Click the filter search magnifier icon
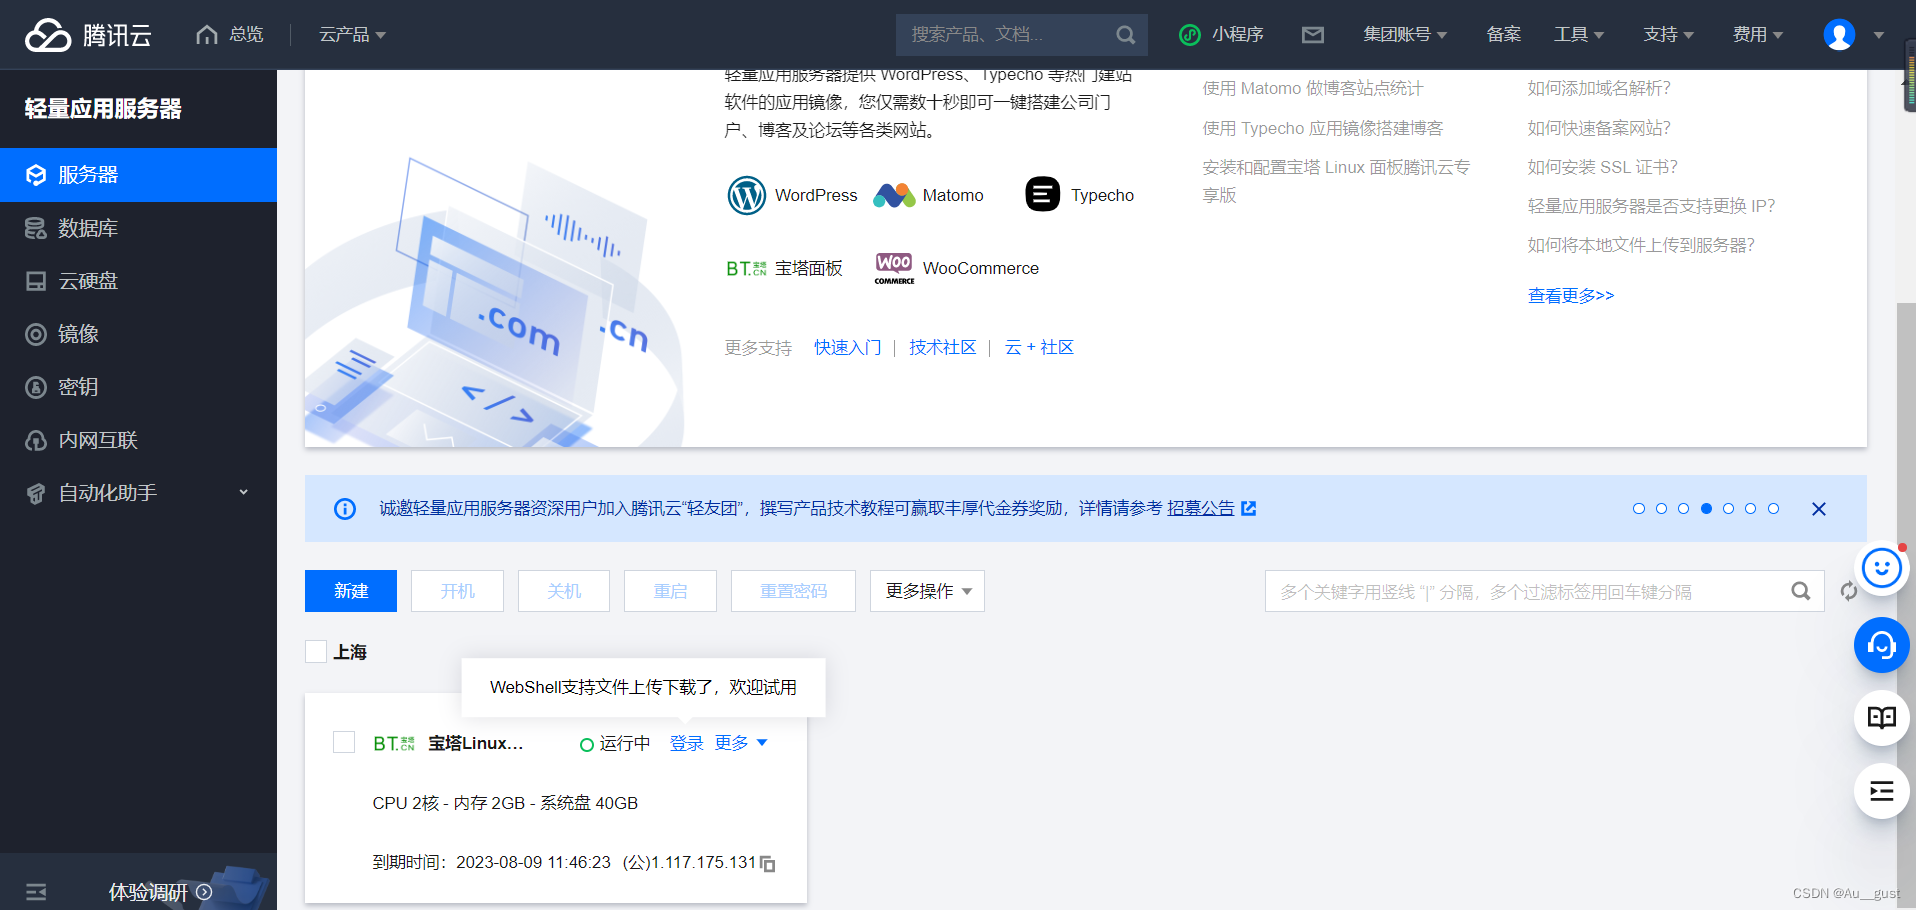 [1801, 591]
